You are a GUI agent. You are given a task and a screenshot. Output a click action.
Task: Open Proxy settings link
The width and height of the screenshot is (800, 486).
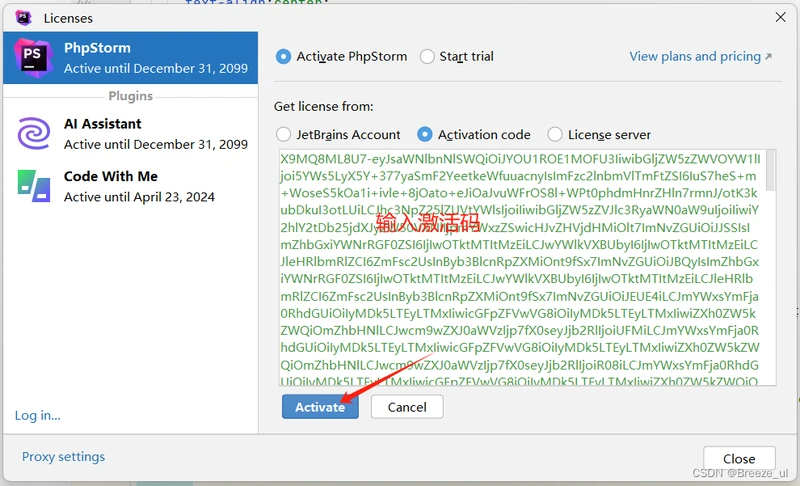point(63,456)
